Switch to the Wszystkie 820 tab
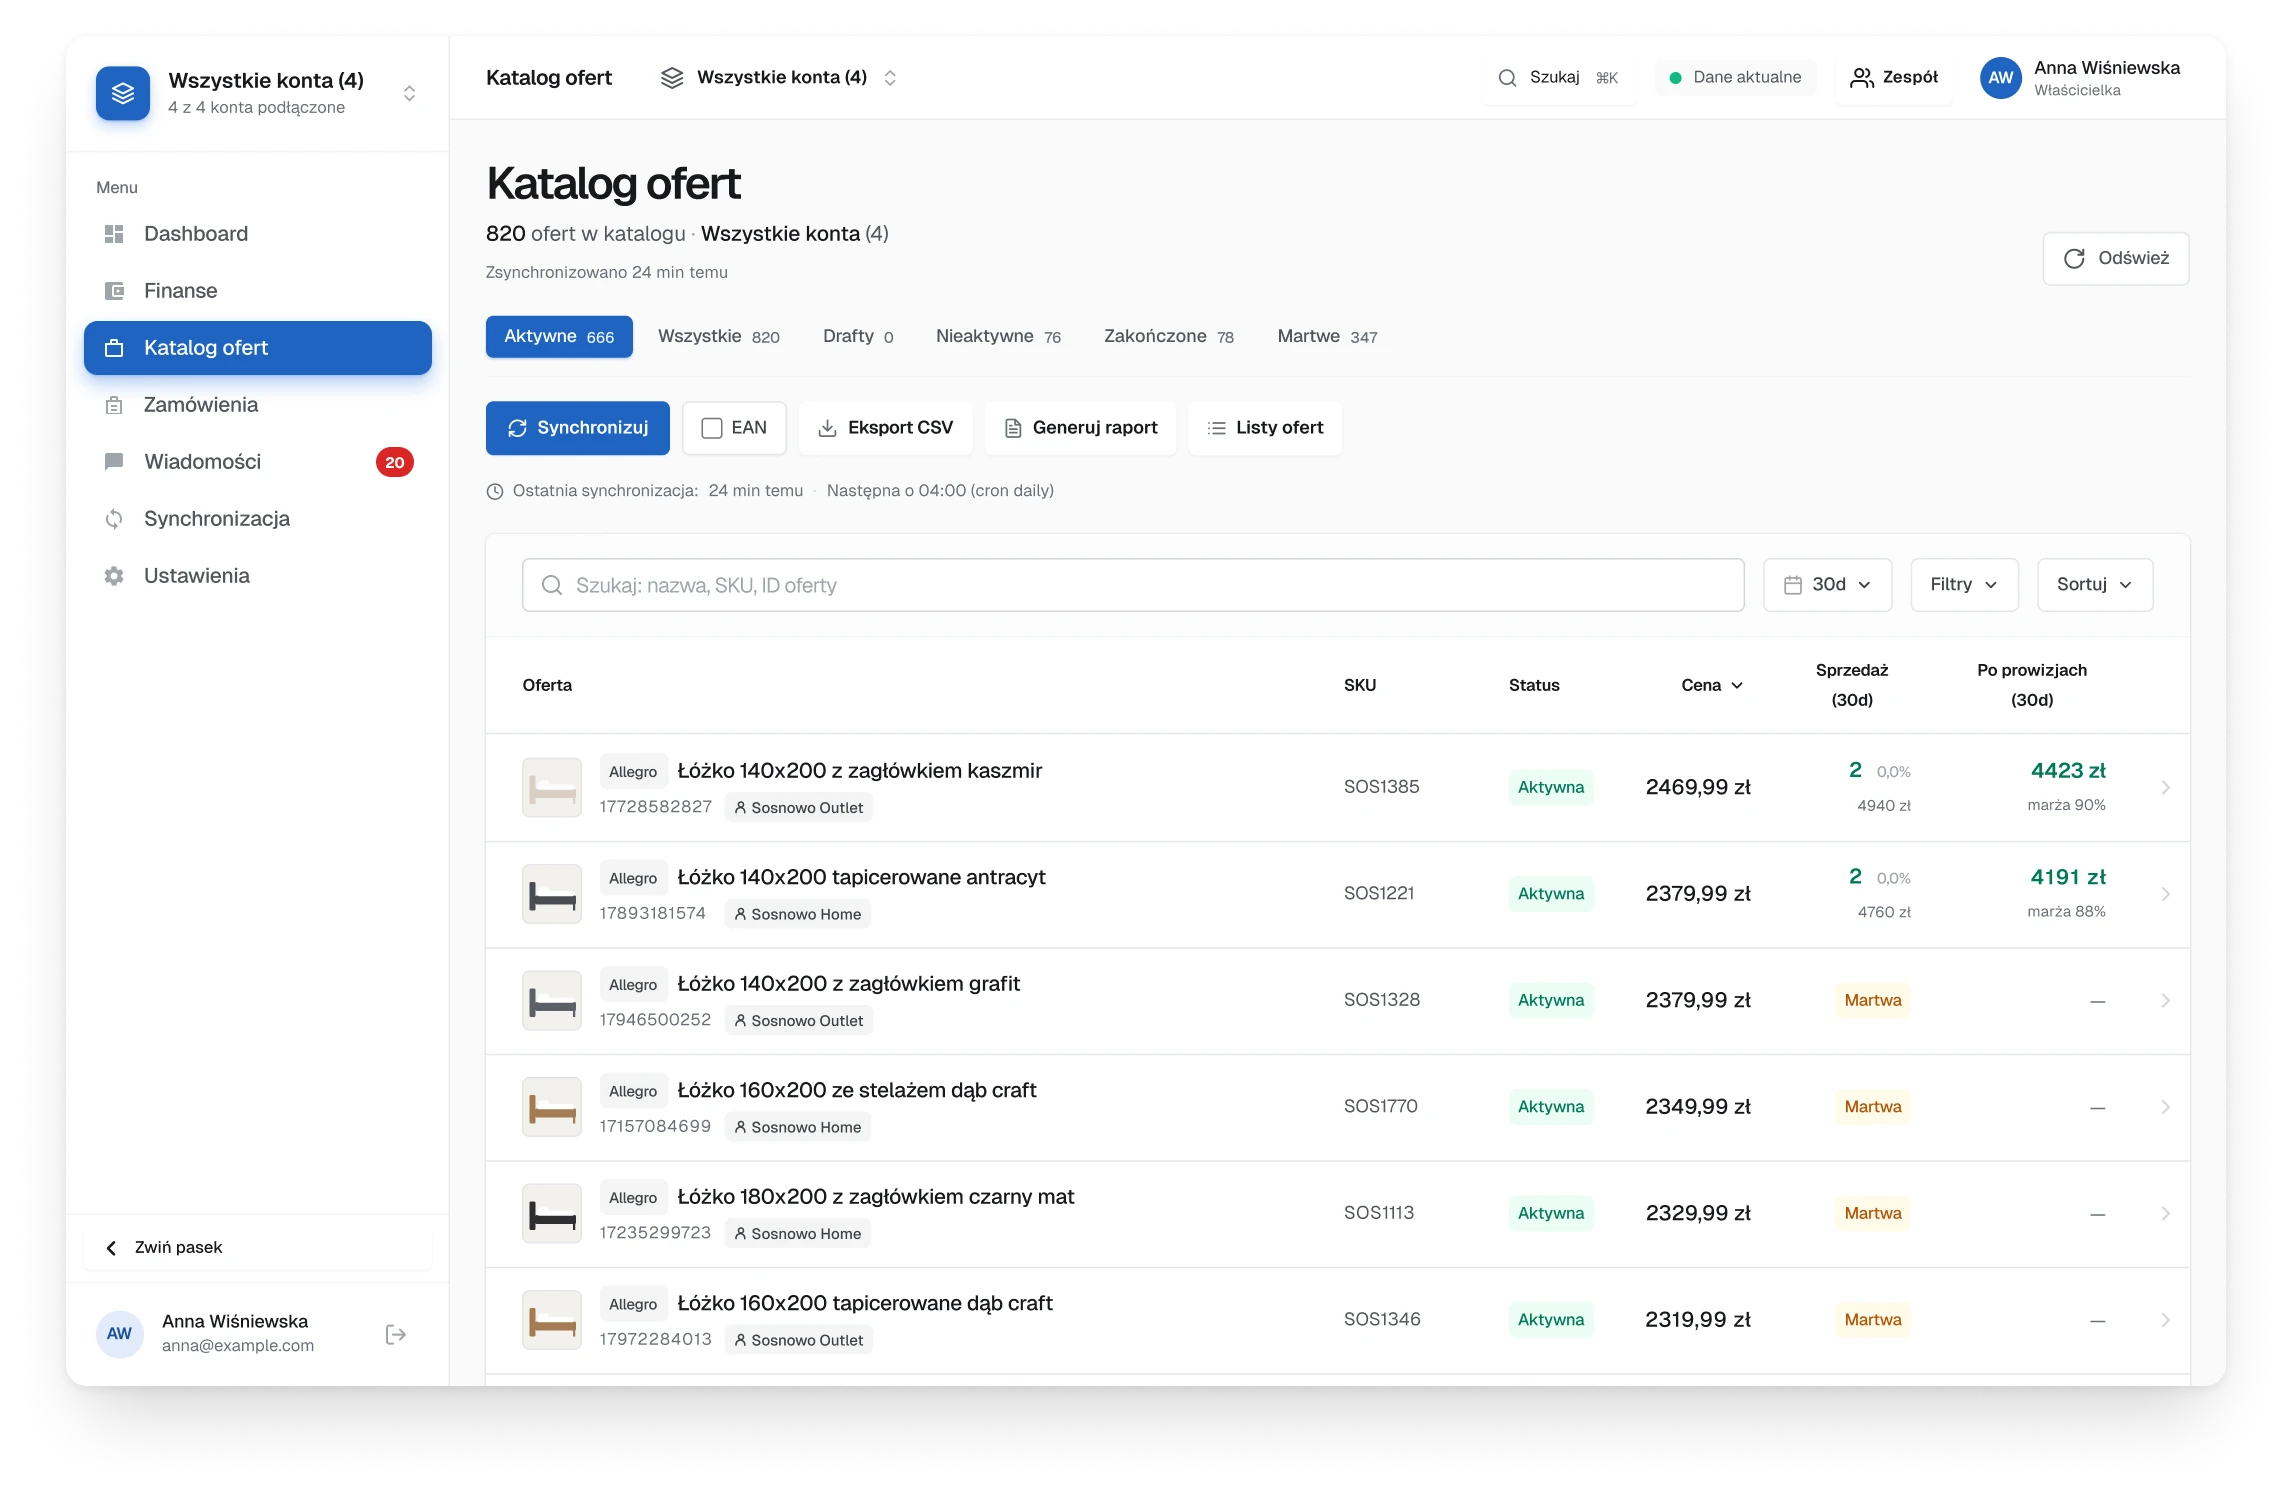This screenshot has width=2292, height=1494. click(719, 337)
